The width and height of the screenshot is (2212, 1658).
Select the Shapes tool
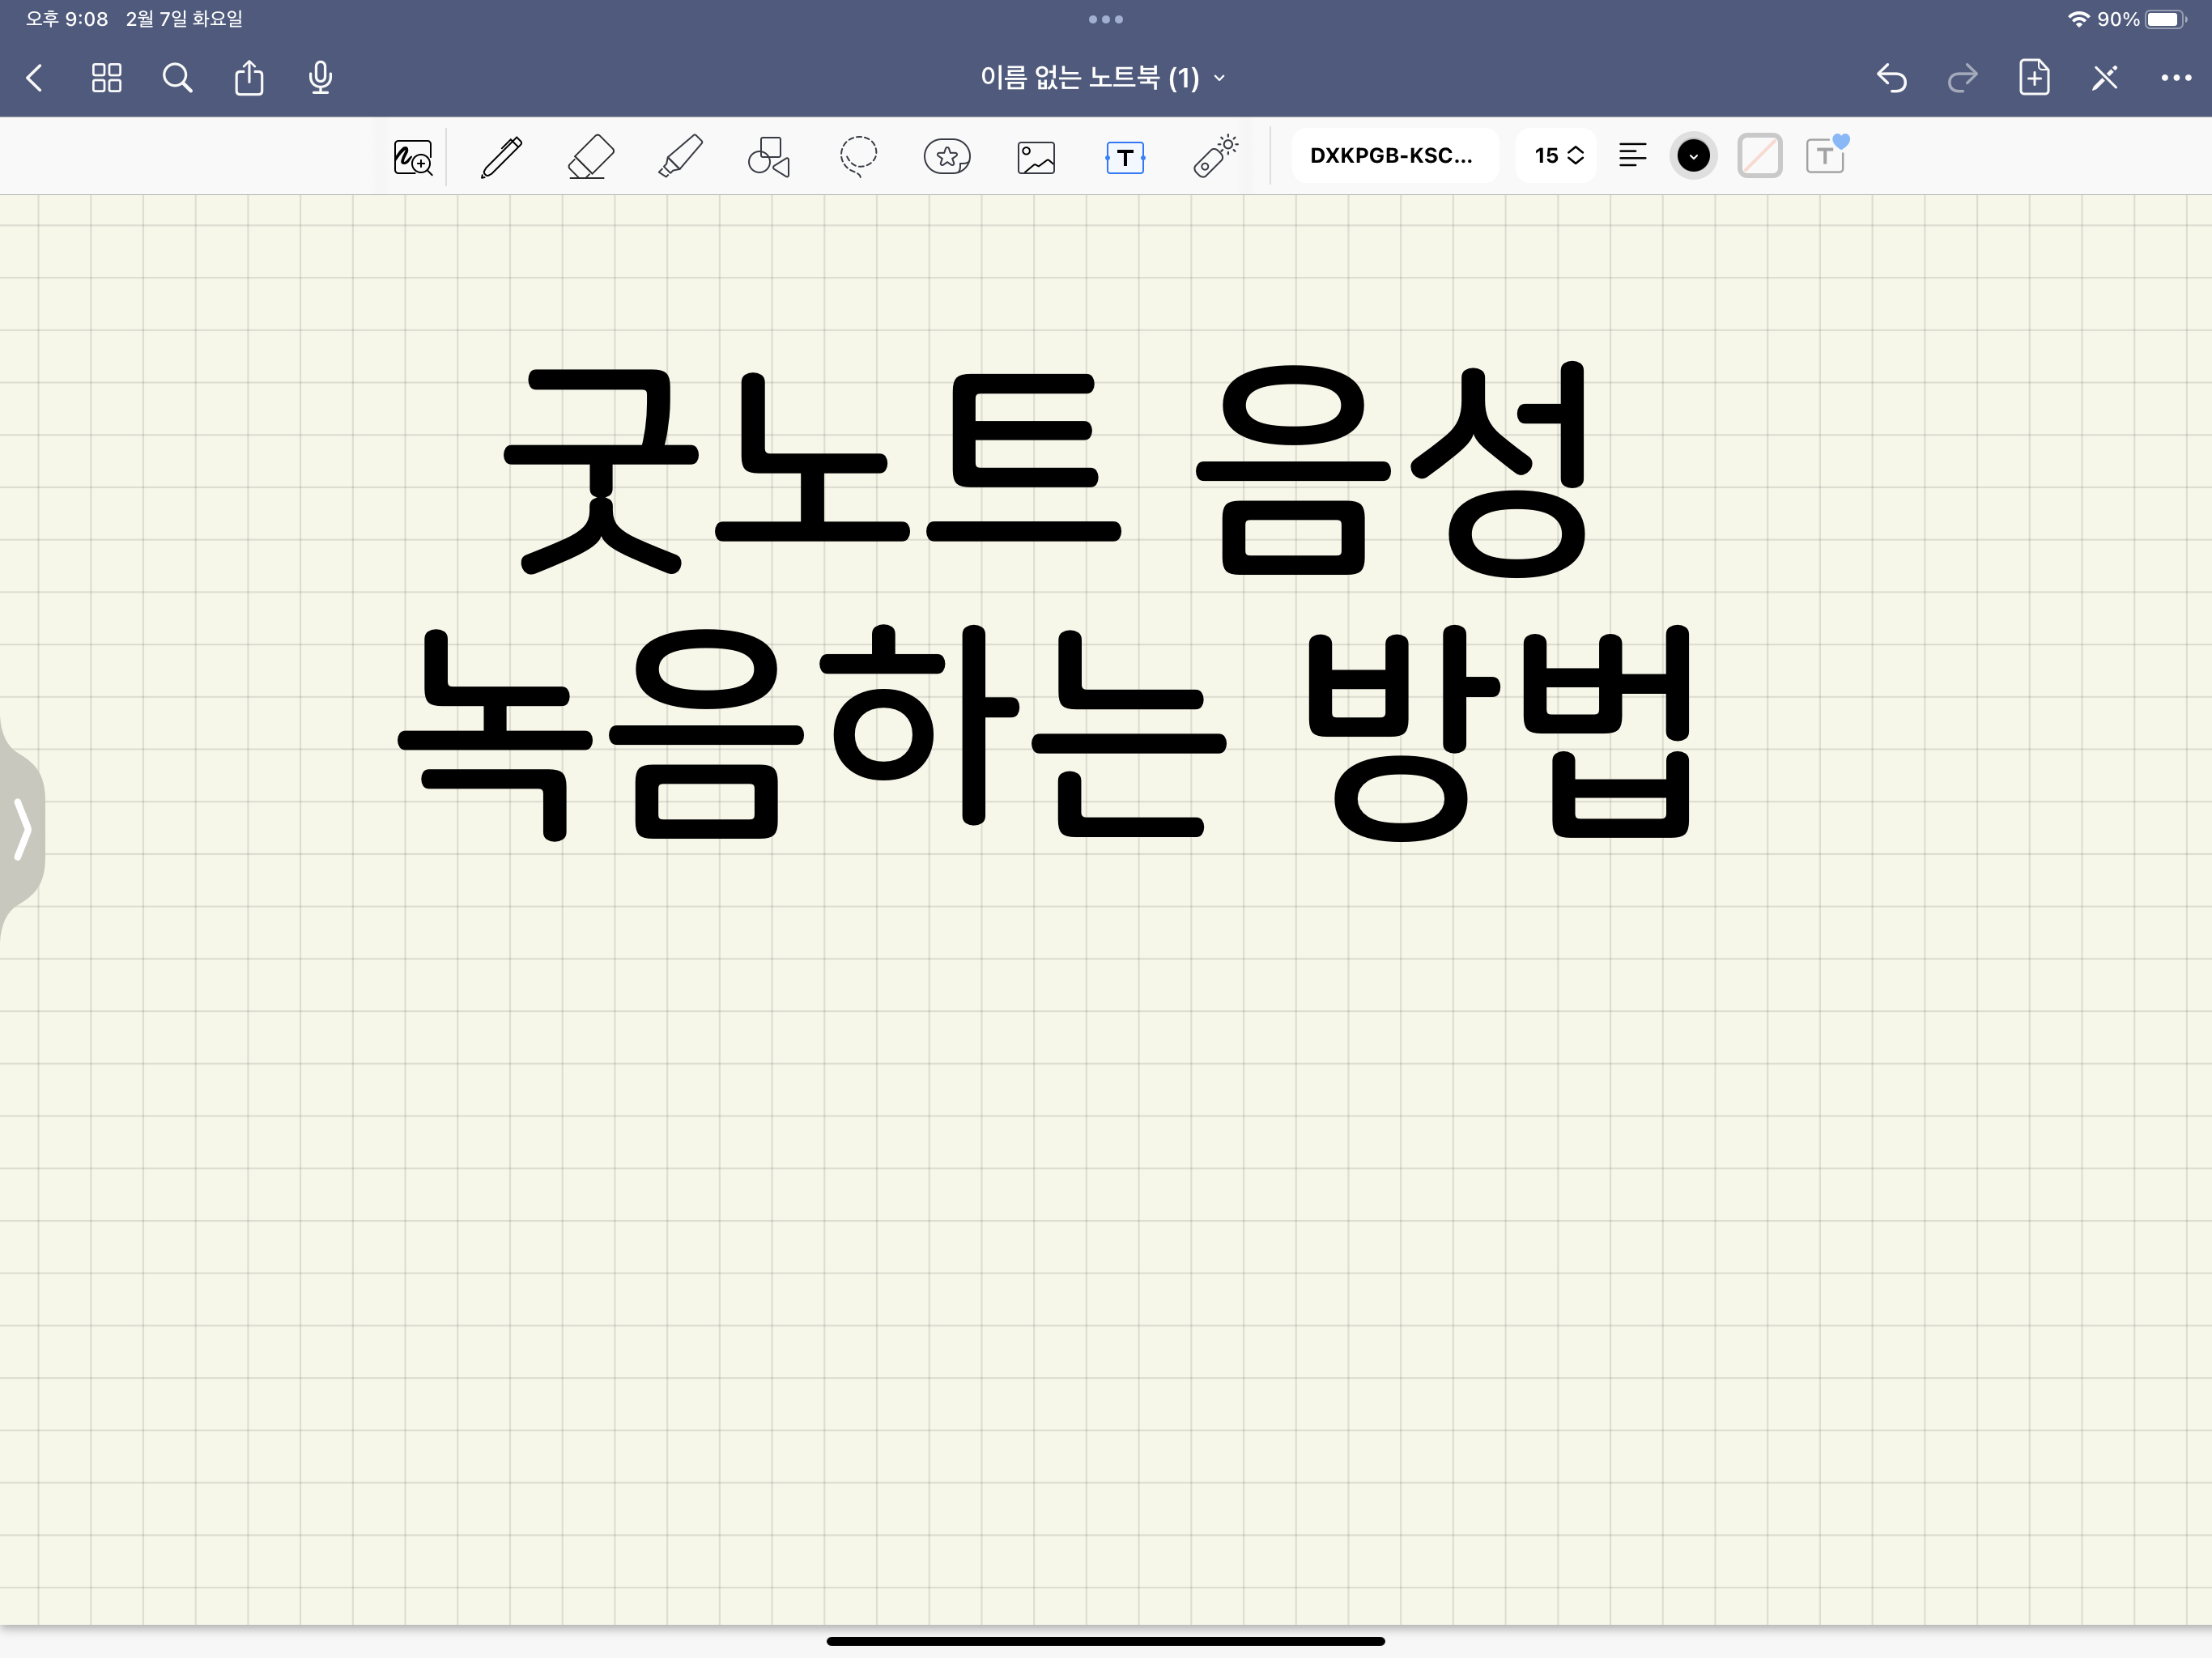point(769,157)
